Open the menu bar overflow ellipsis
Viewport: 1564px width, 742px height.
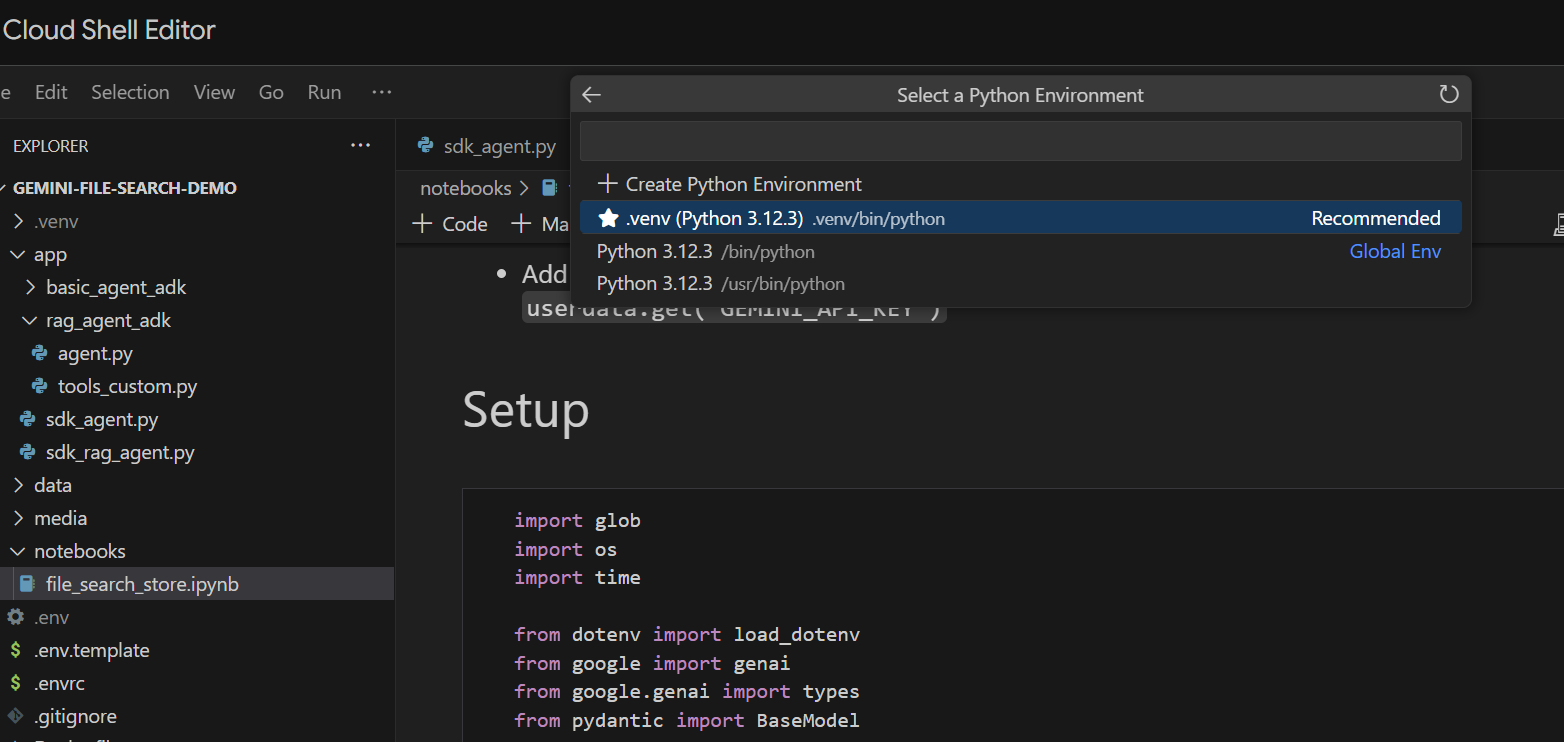click(x=381, y=92)
